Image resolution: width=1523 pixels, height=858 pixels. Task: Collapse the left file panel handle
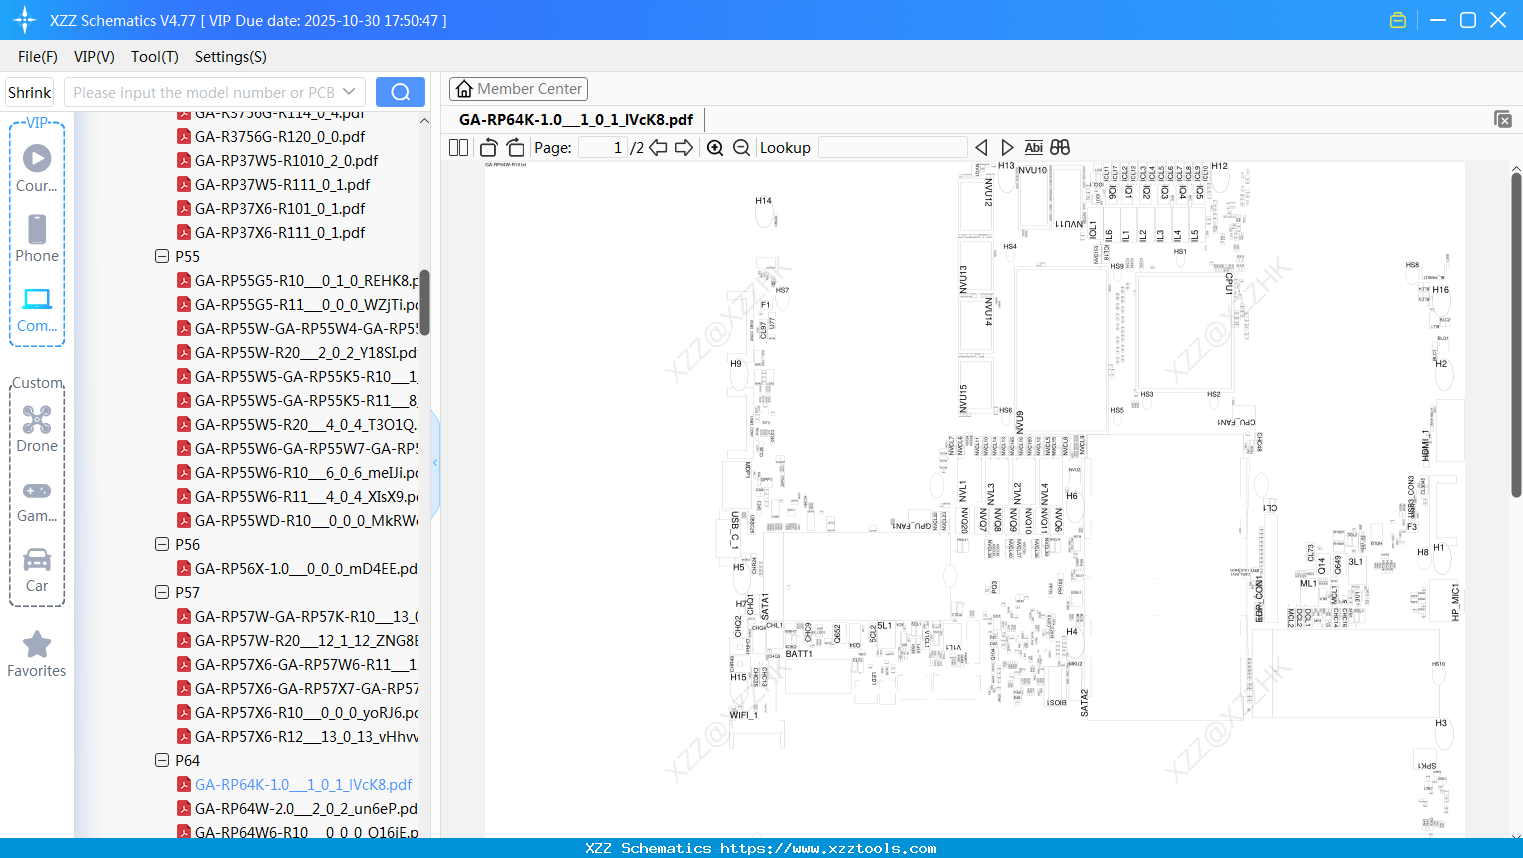pos(435,463)
